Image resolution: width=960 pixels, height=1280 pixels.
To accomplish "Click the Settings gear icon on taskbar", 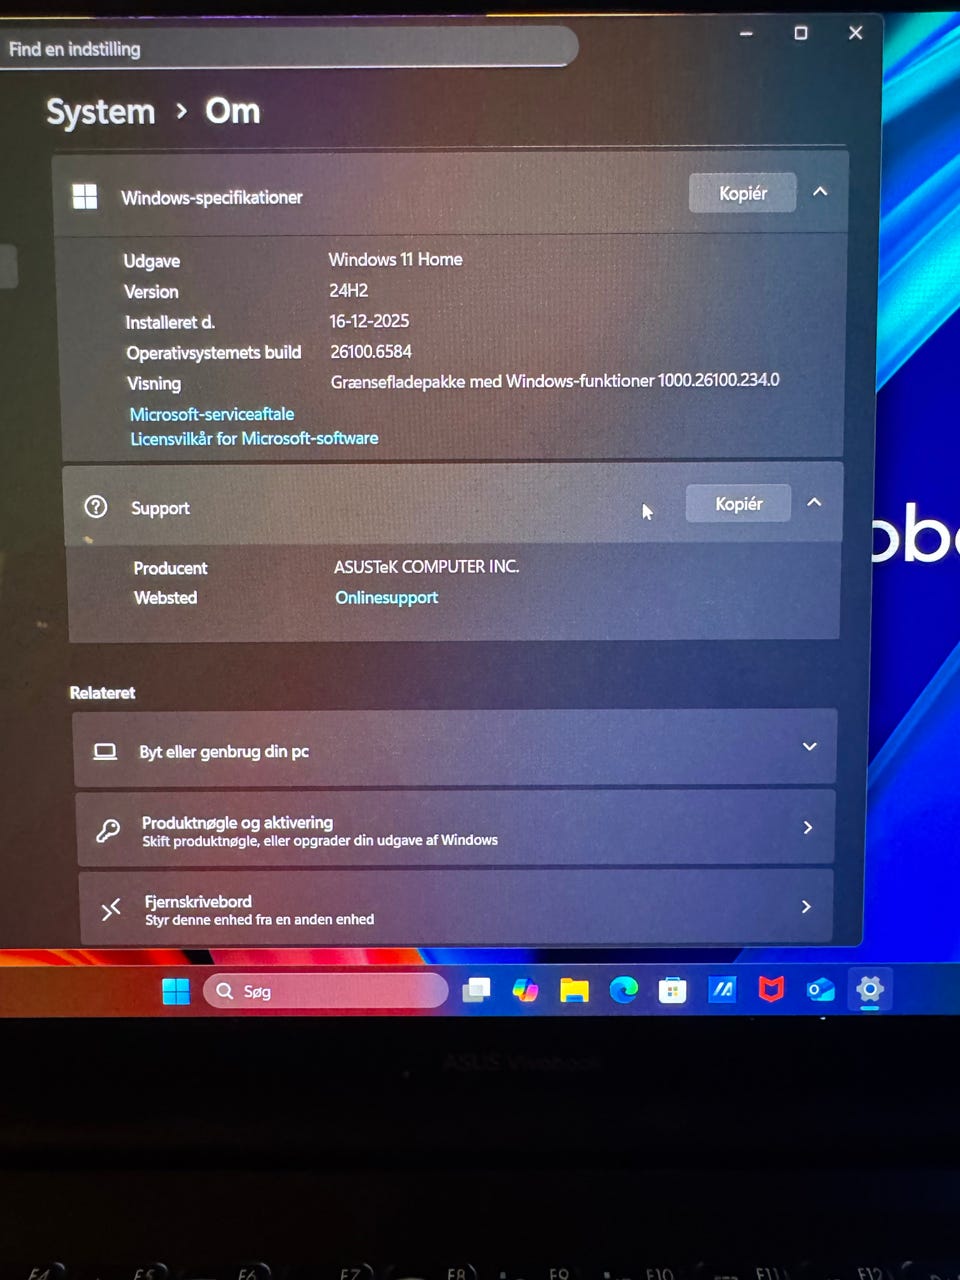I will [x=870, y=989].
